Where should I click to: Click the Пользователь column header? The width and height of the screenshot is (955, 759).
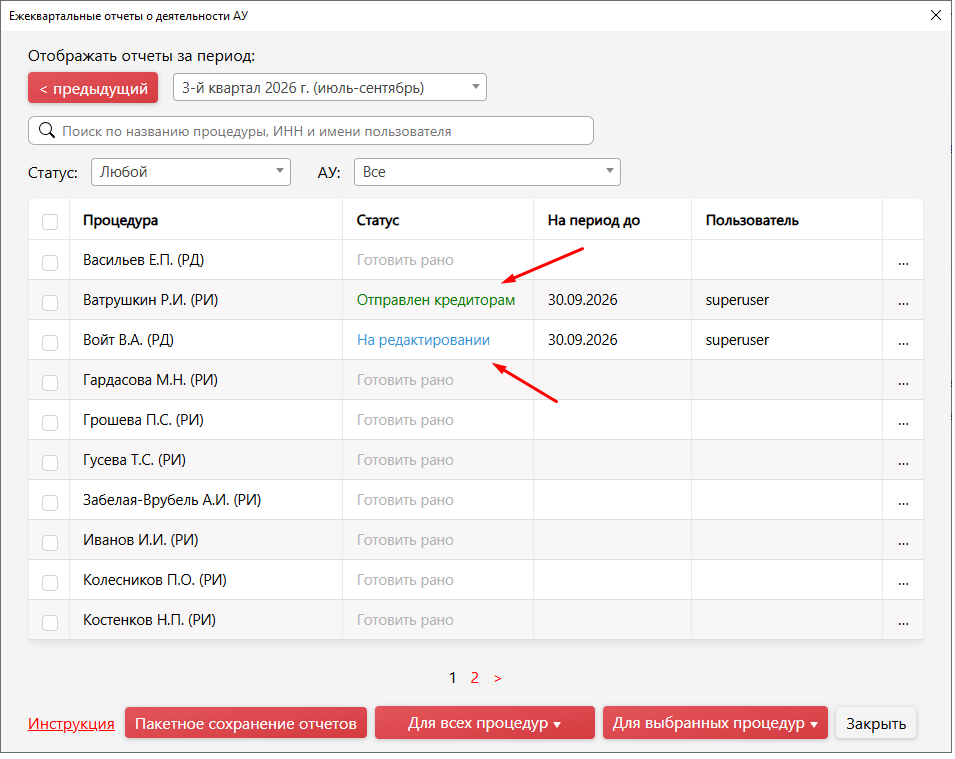(752, 221)
